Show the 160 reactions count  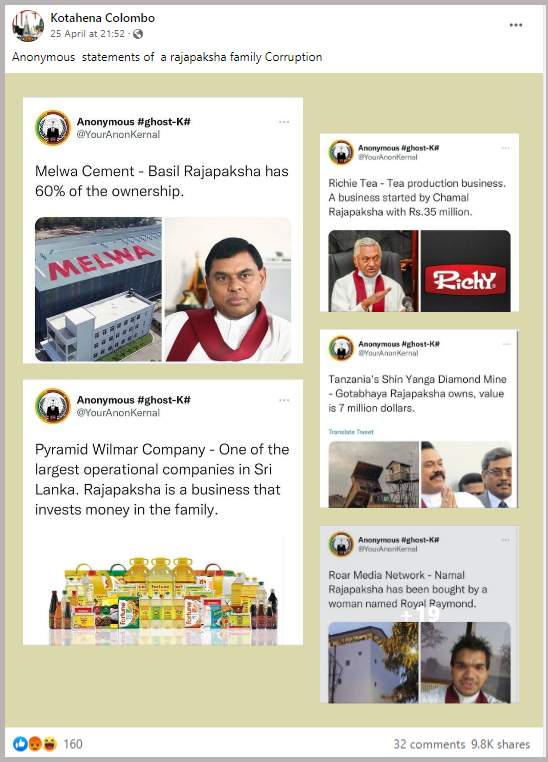[73, 744]
